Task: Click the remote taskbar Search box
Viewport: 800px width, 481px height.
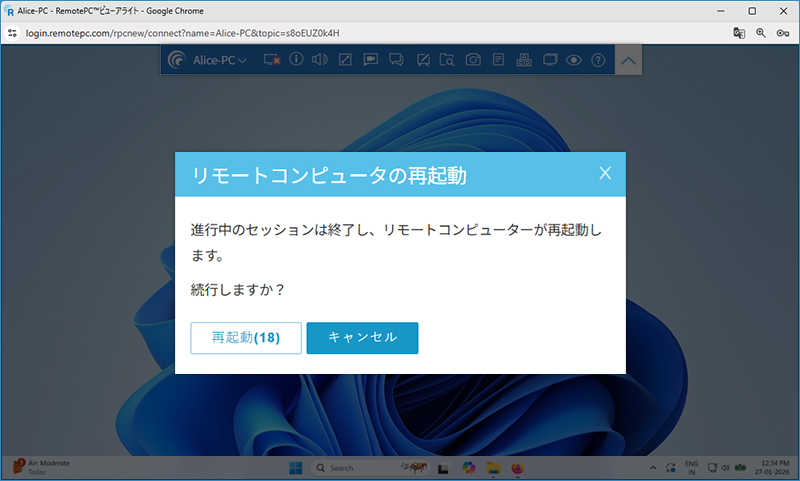Action: tap(370, 468)
